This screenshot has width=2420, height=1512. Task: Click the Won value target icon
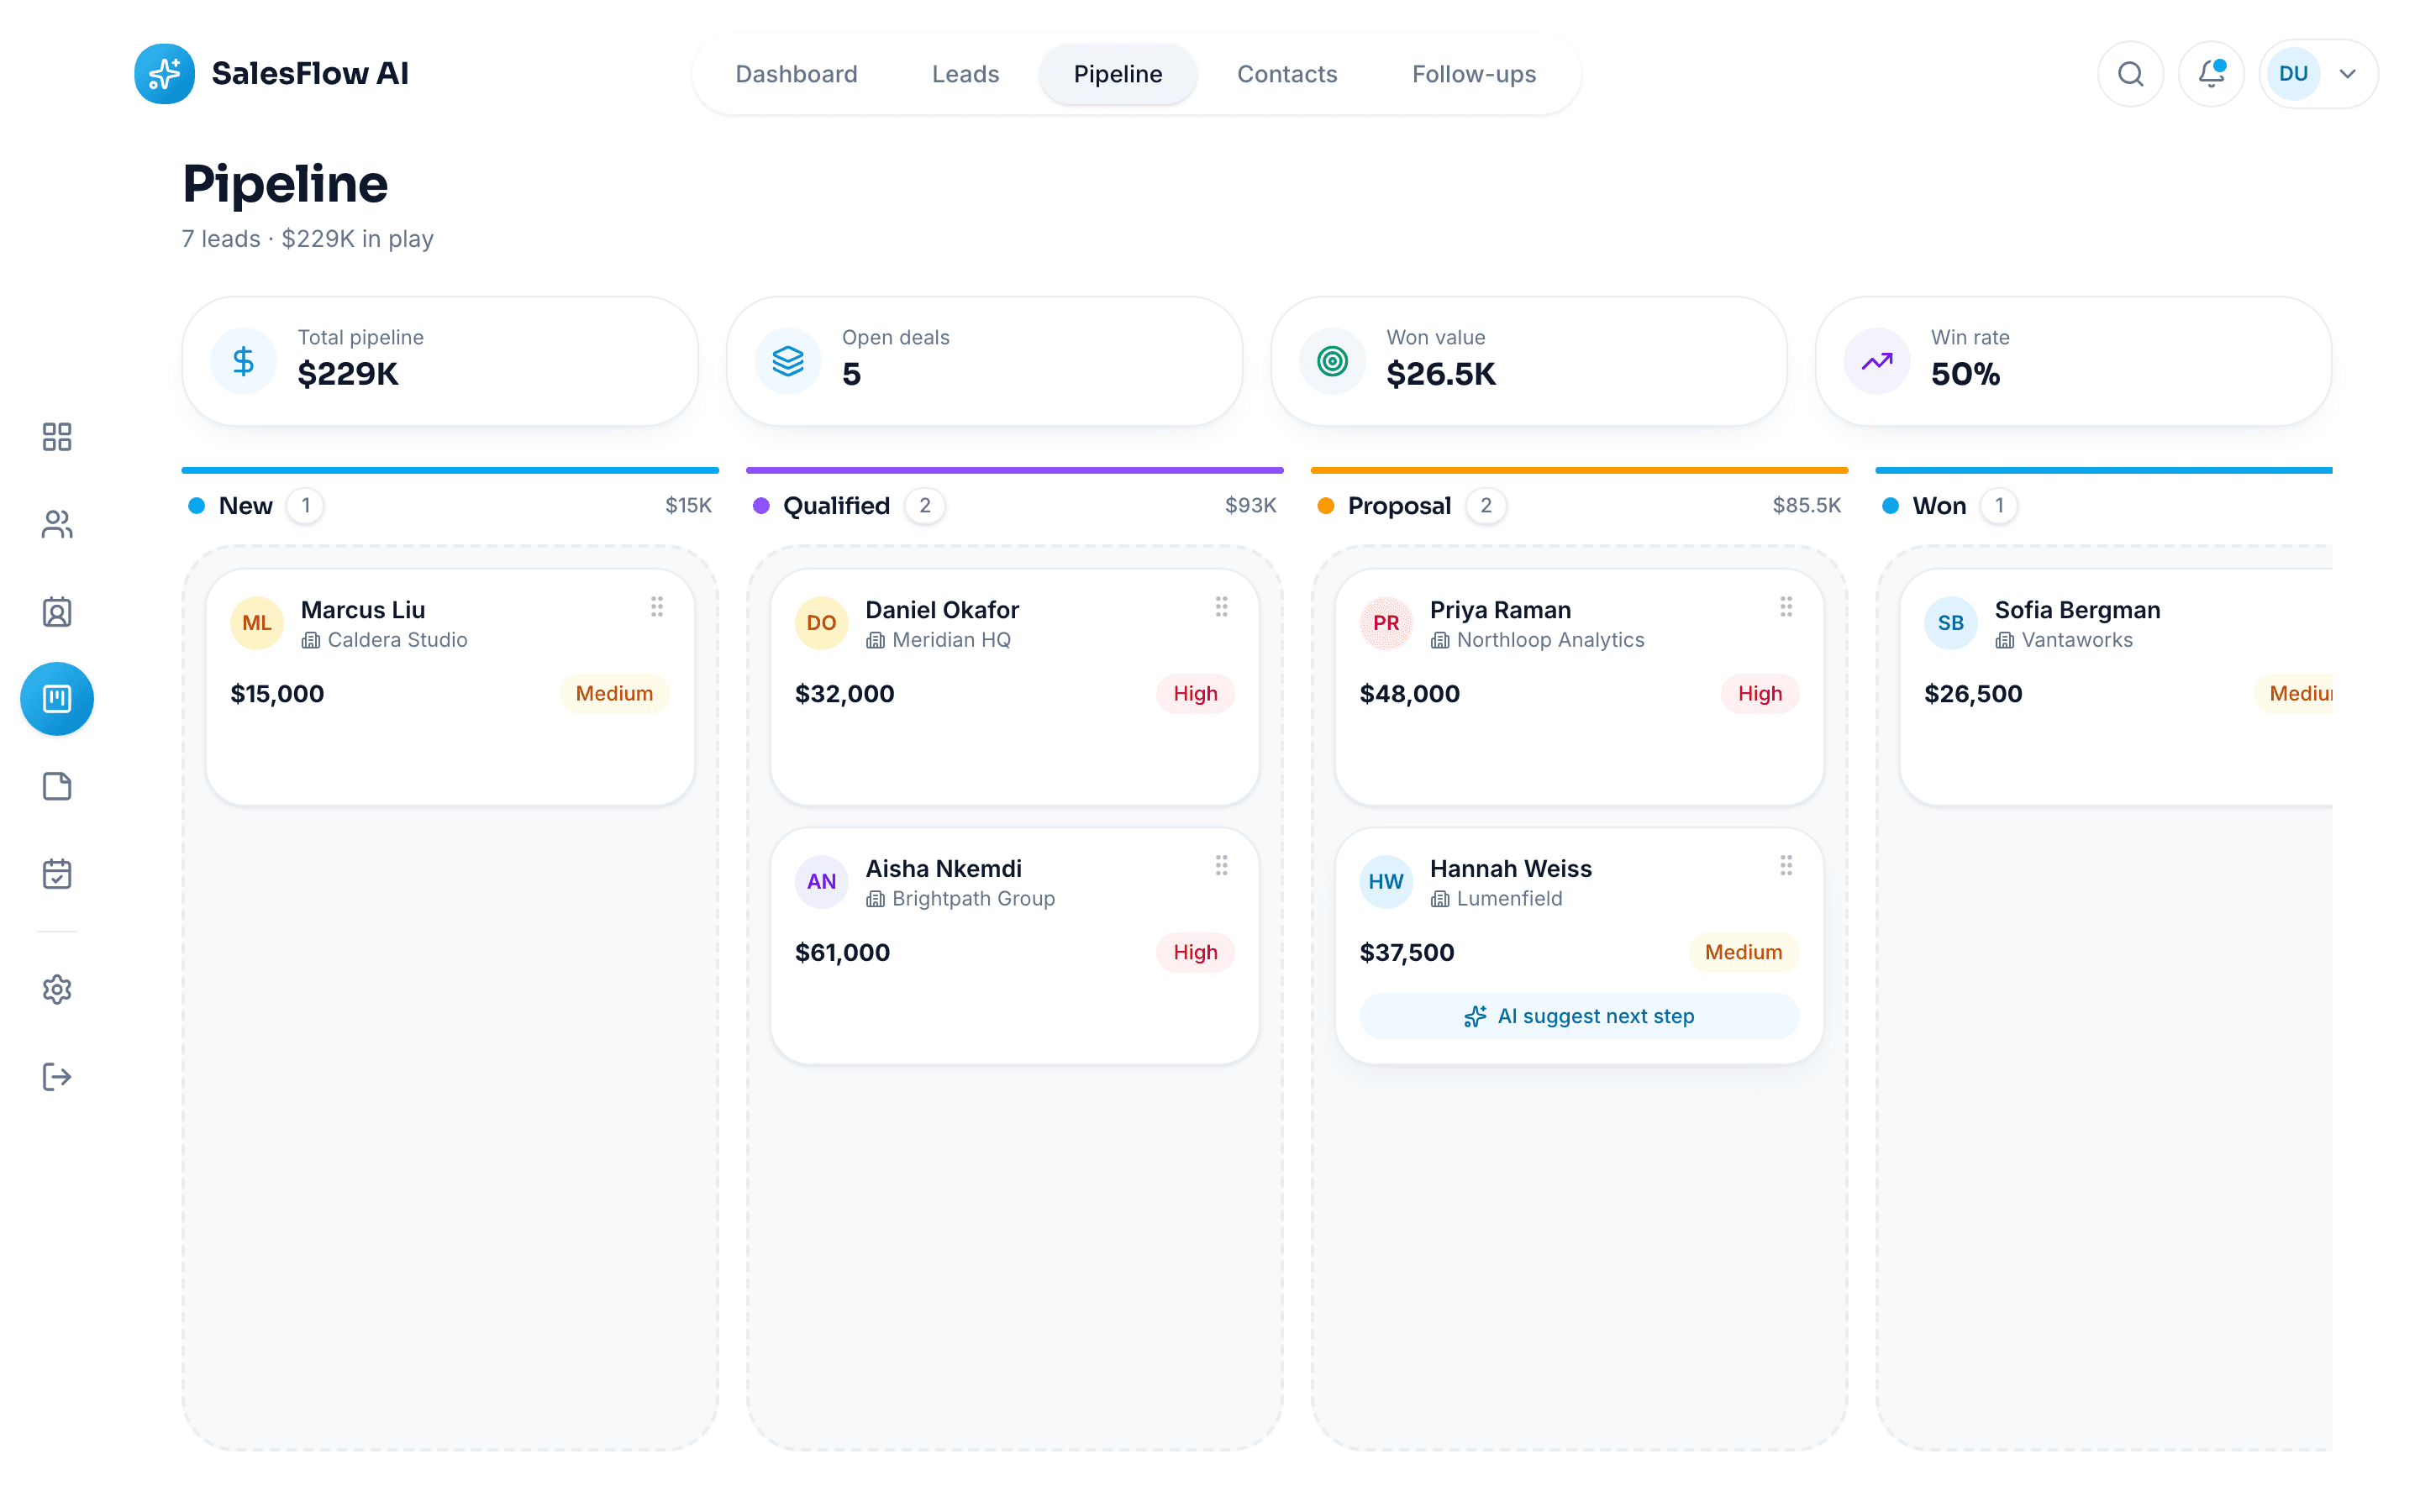pyautogui.click(x=1332, y=361)
